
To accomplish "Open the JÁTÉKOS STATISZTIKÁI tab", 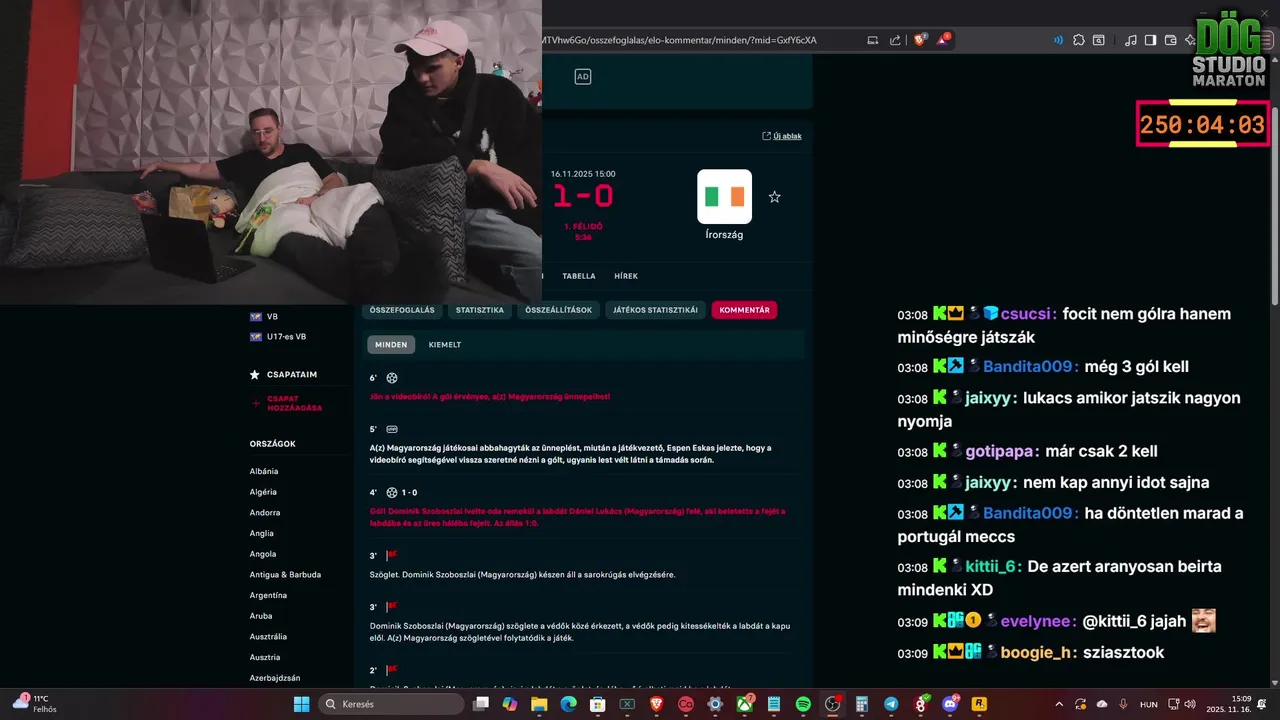I will [655, 310].
